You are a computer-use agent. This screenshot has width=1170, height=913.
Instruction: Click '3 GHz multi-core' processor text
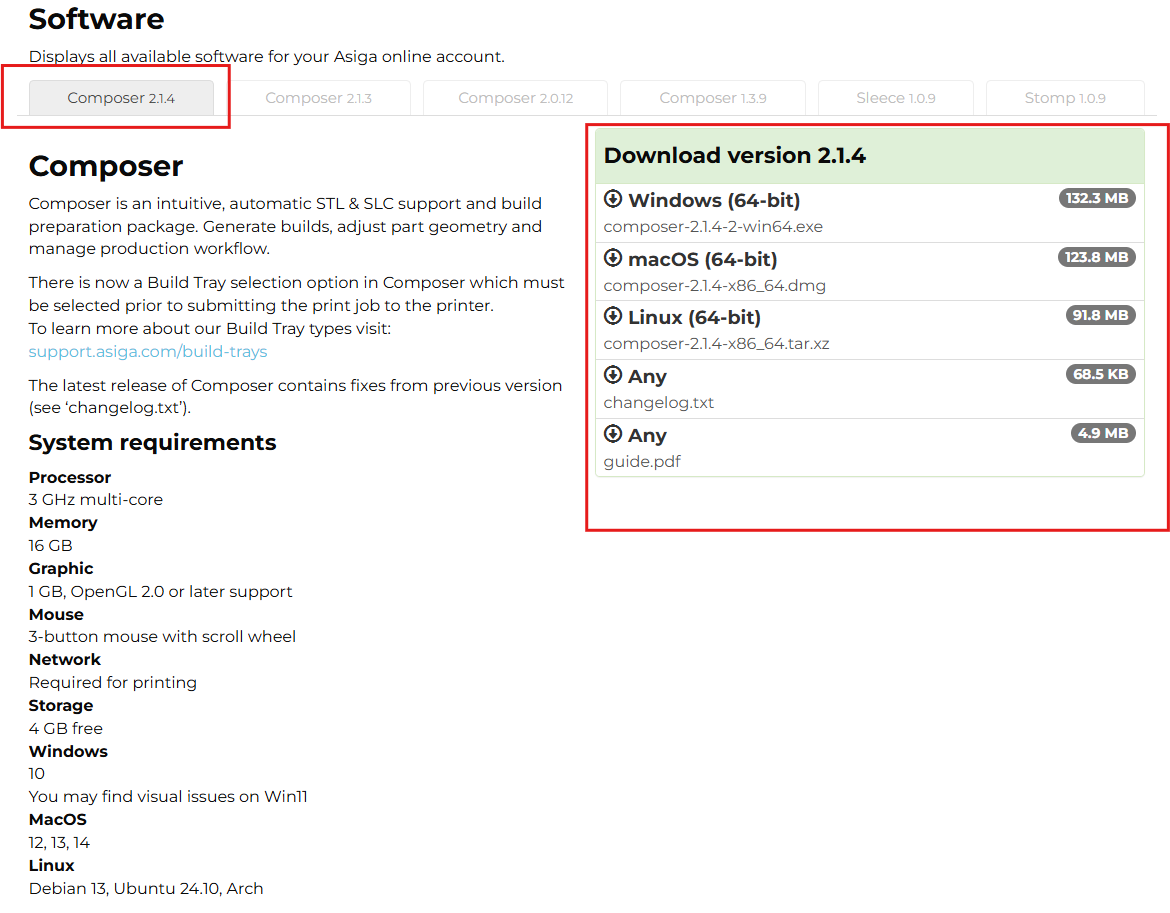point(96,500)
